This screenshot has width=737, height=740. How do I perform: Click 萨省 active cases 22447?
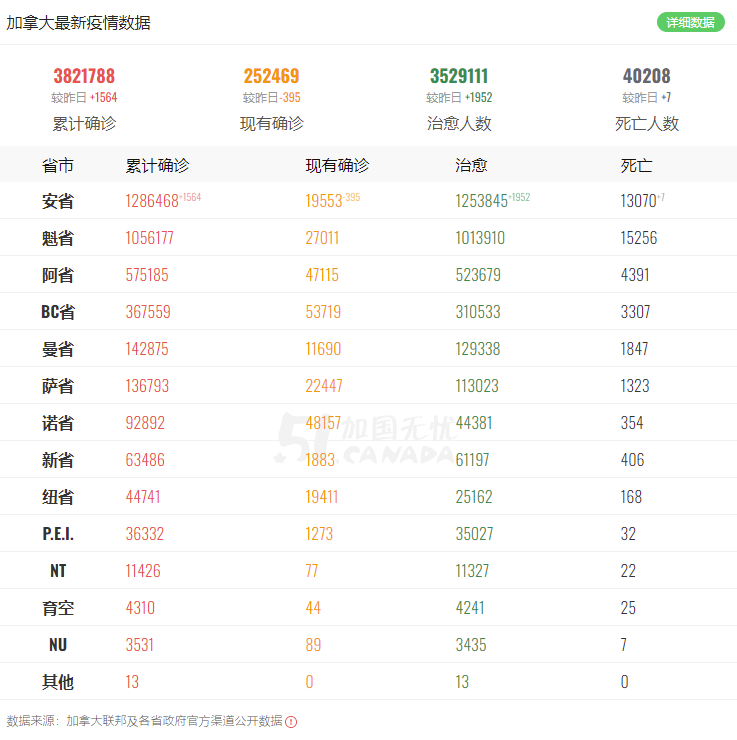[324, 386]
